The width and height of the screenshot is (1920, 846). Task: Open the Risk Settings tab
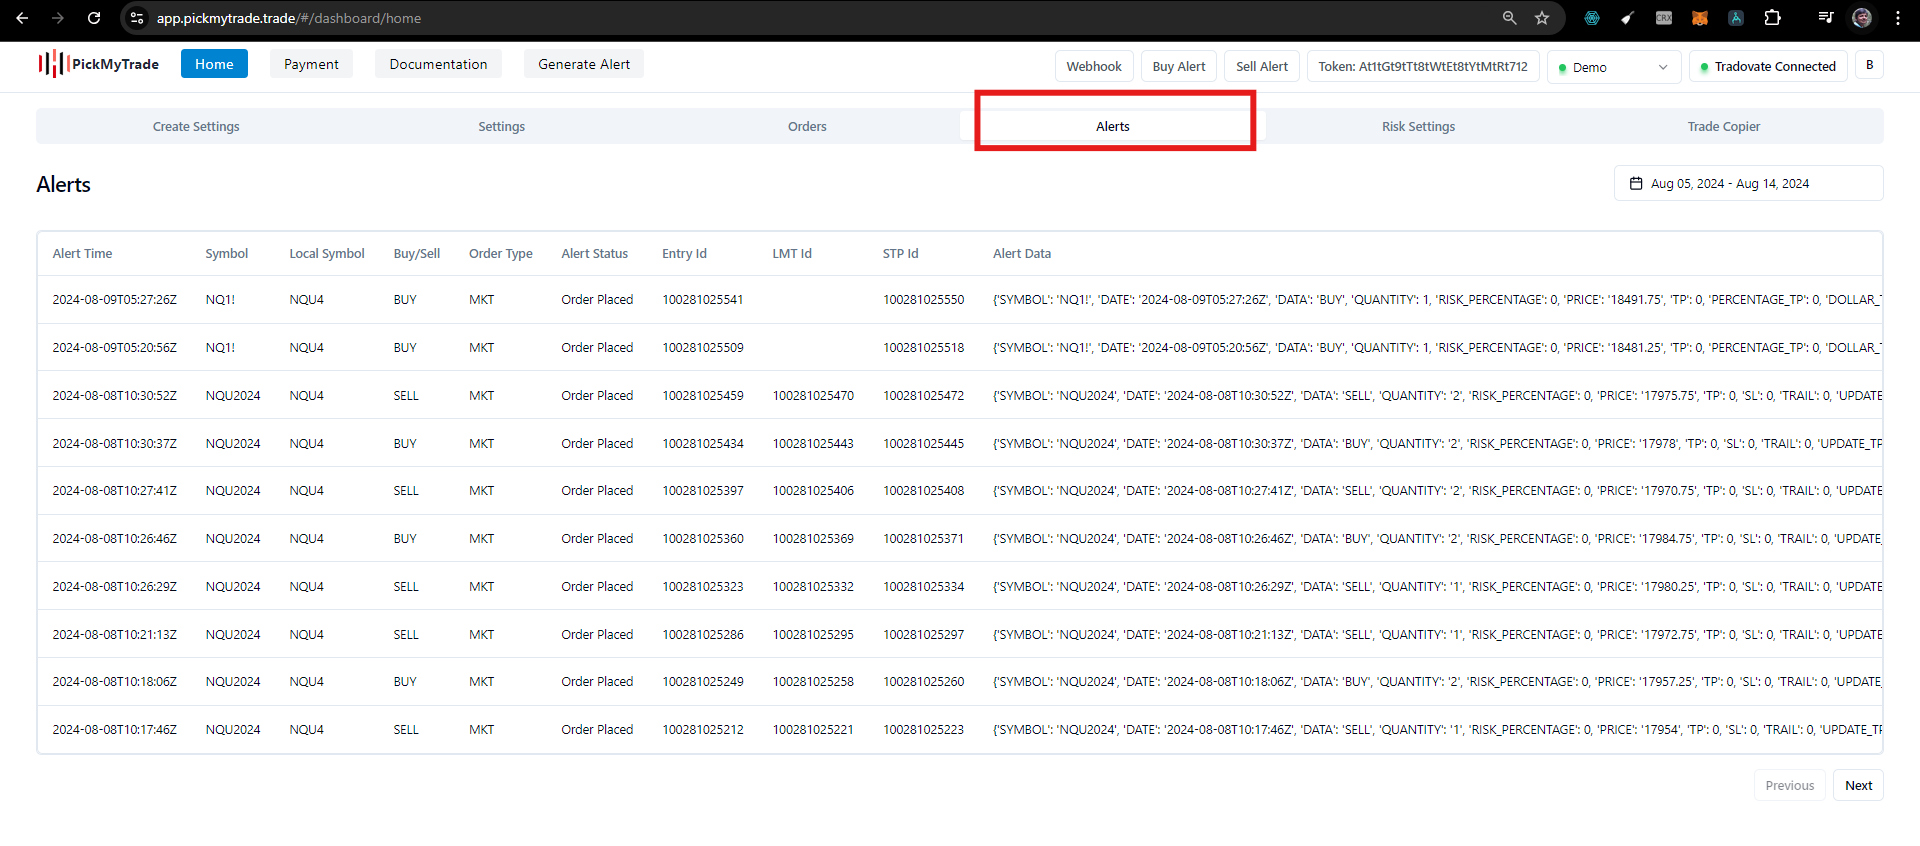pyautogui.click(x=1418, y=126)
